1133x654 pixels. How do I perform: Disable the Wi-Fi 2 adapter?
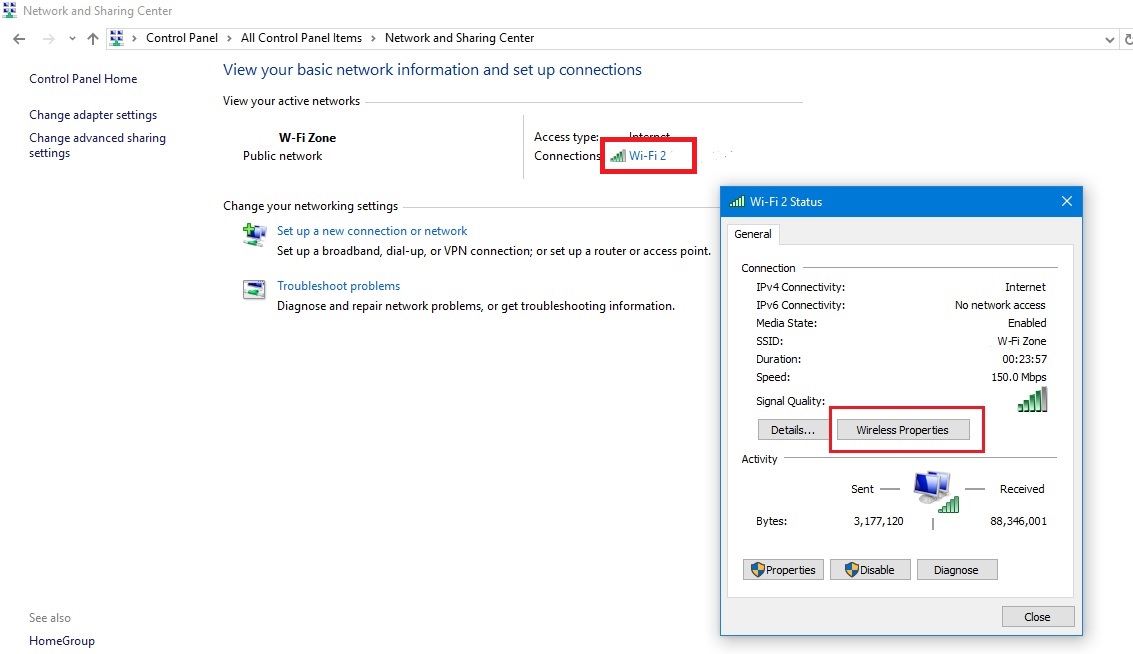pos(869,570)
